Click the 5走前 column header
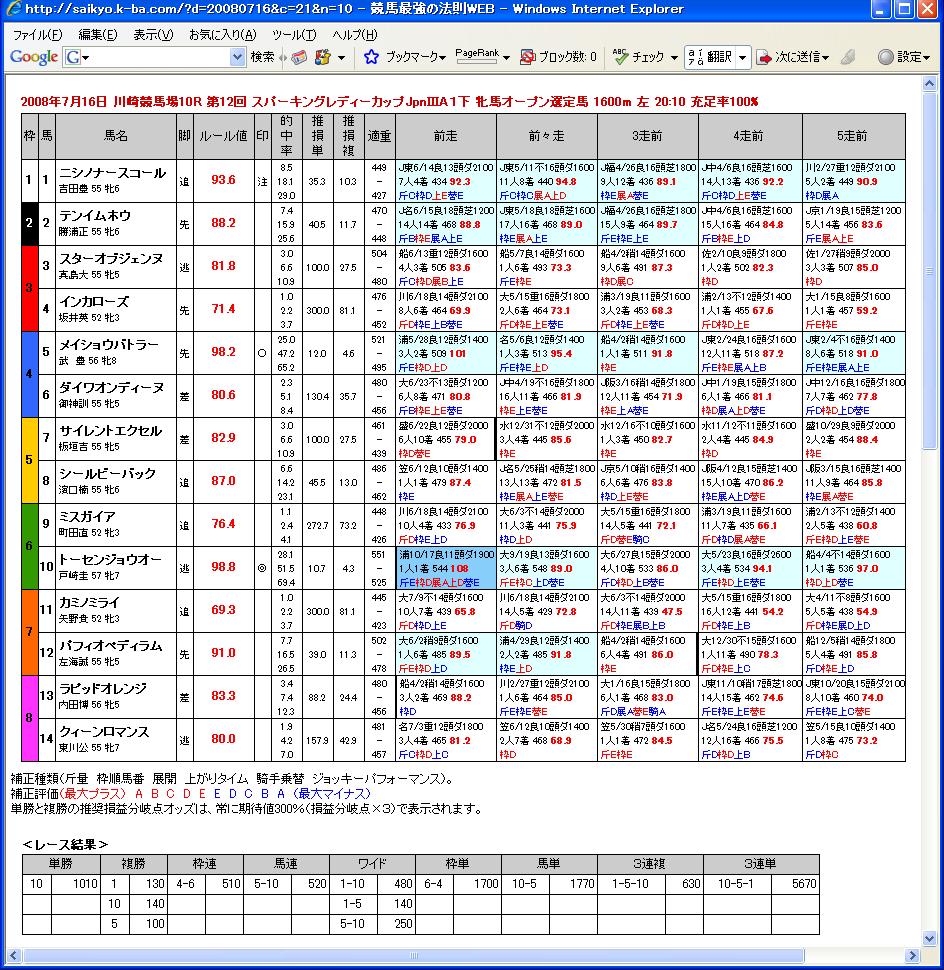Image resolution: width=944 pixels, height=970 pixels. click(853, 136)
